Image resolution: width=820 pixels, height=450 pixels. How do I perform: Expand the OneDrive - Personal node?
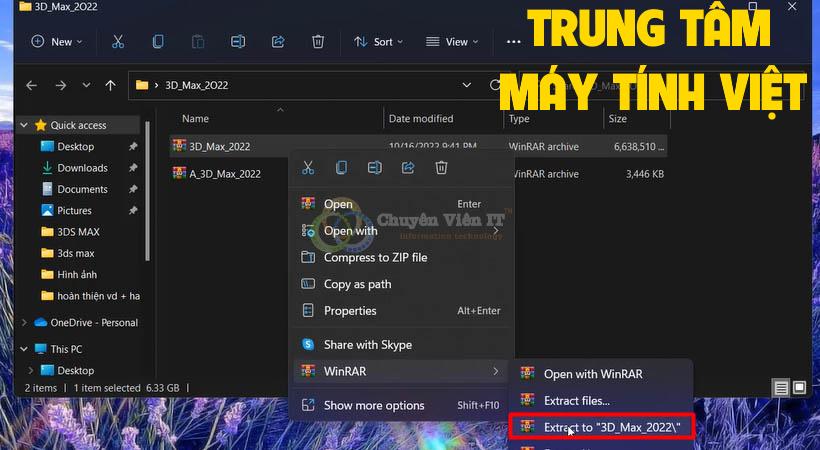point(24,322)
